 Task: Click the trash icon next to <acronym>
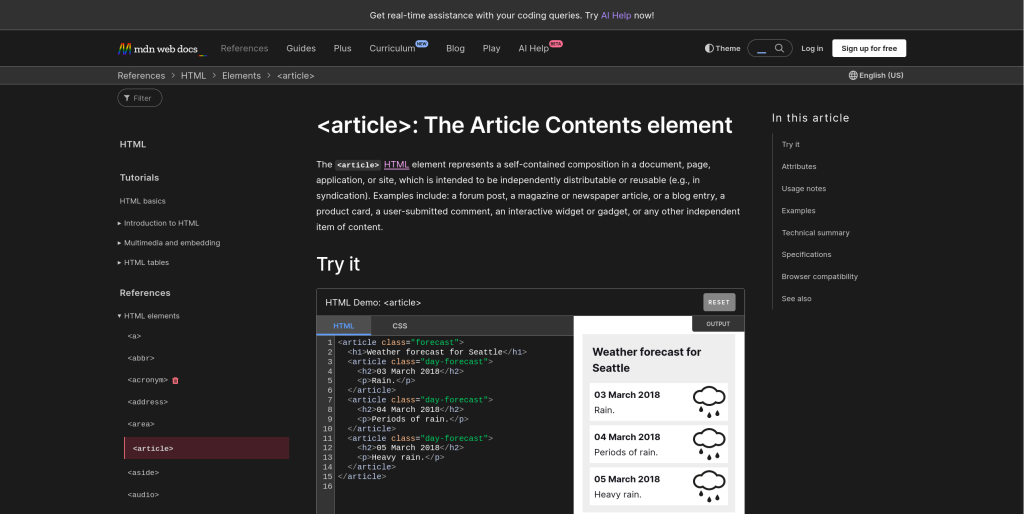pos(175,380)
